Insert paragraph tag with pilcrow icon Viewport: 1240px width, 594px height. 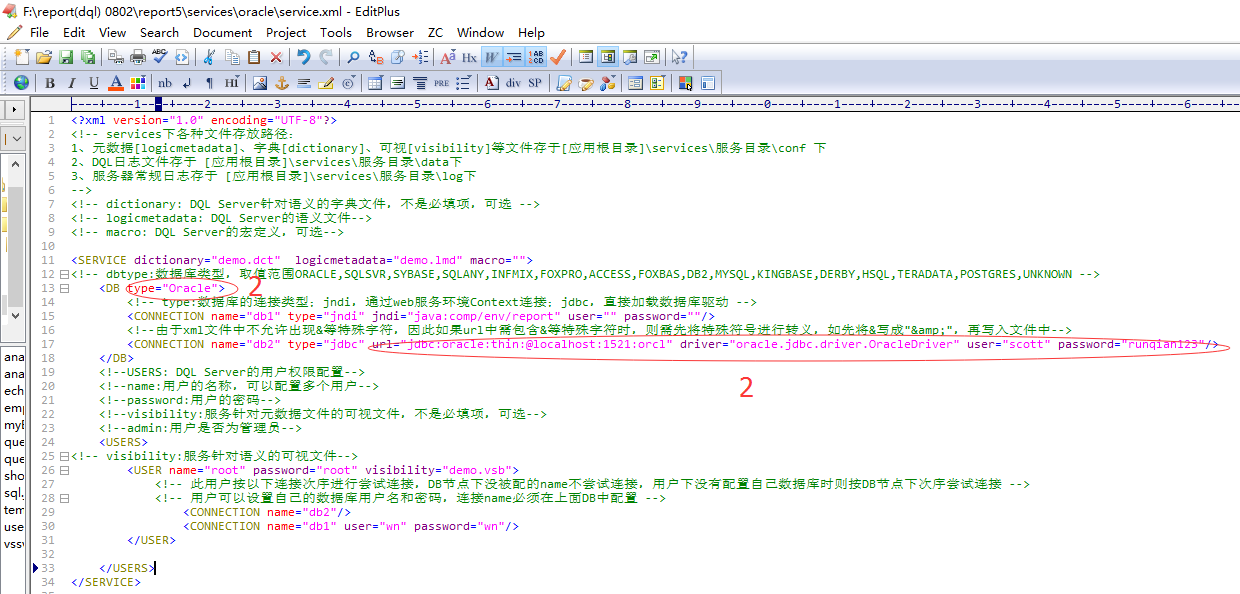tap(210, 83)
